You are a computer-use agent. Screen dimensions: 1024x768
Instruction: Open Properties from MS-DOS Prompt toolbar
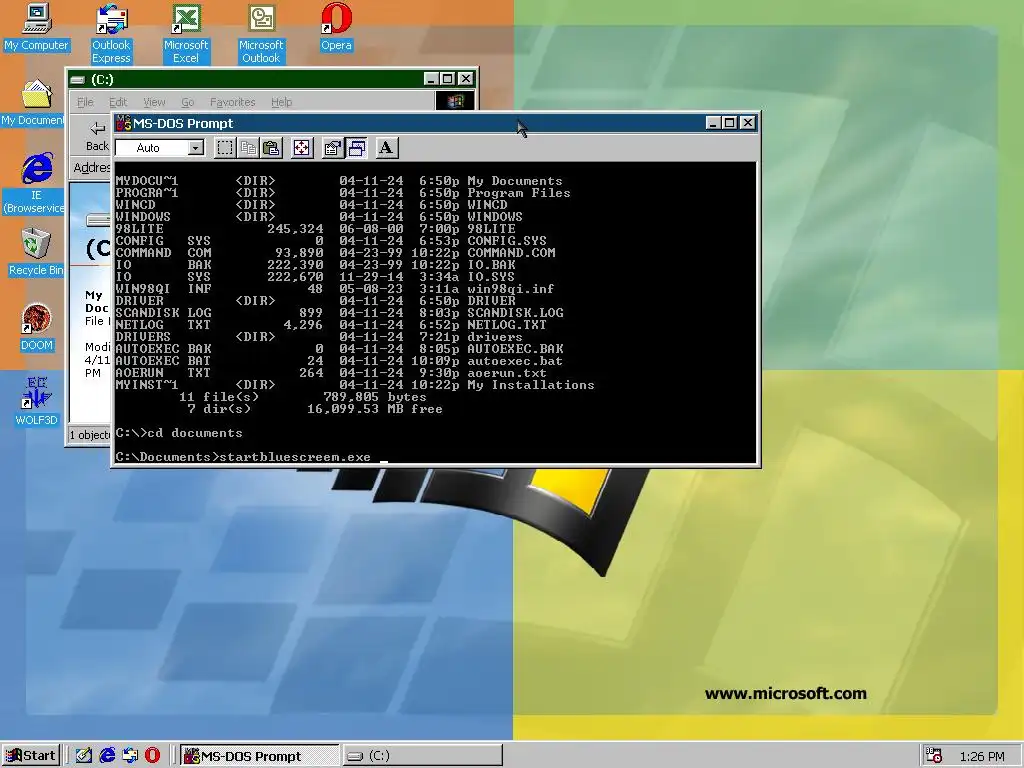pyautogui.click(x=332, y=148)
